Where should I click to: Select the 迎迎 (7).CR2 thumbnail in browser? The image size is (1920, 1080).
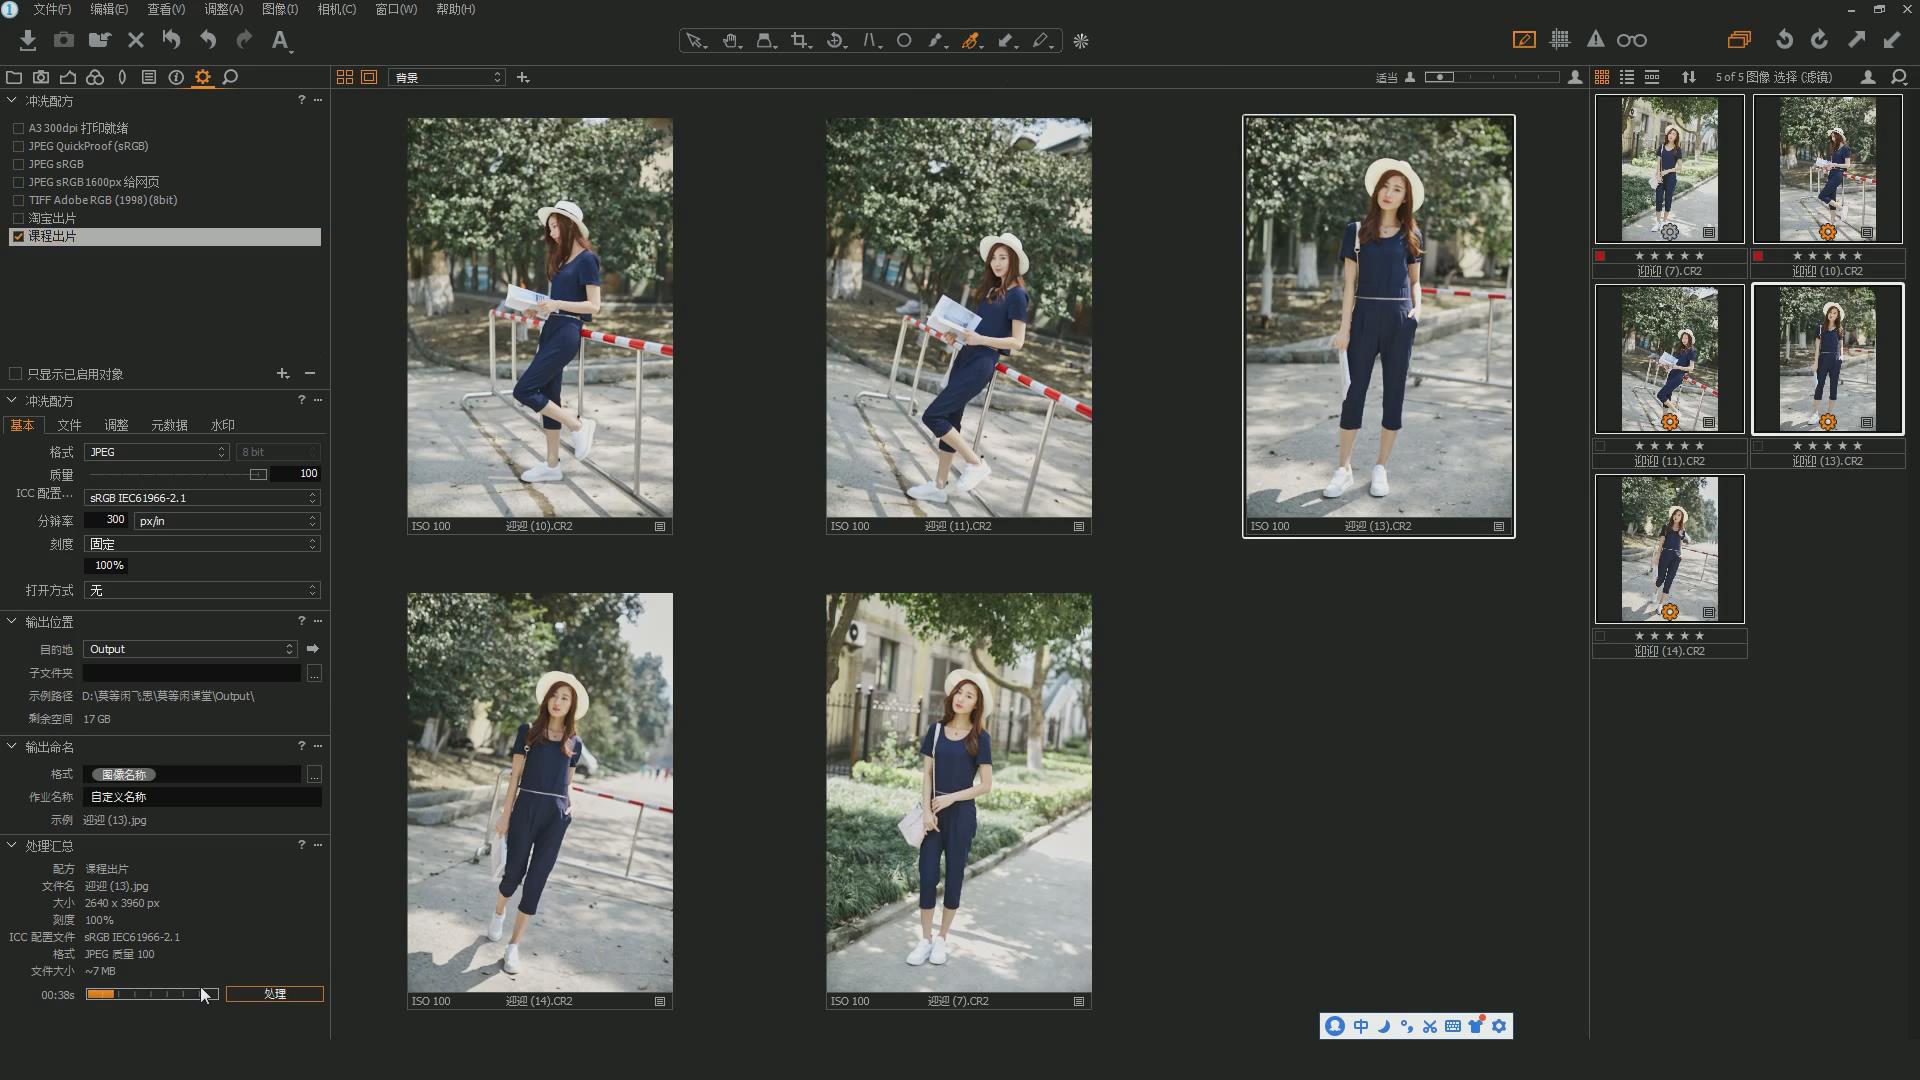click(x=1669, y=169)
